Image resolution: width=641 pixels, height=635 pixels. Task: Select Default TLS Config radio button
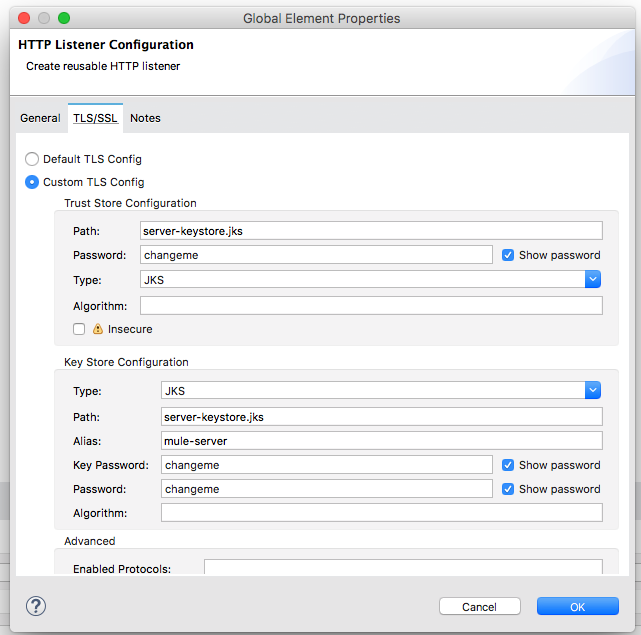point(32,159)
